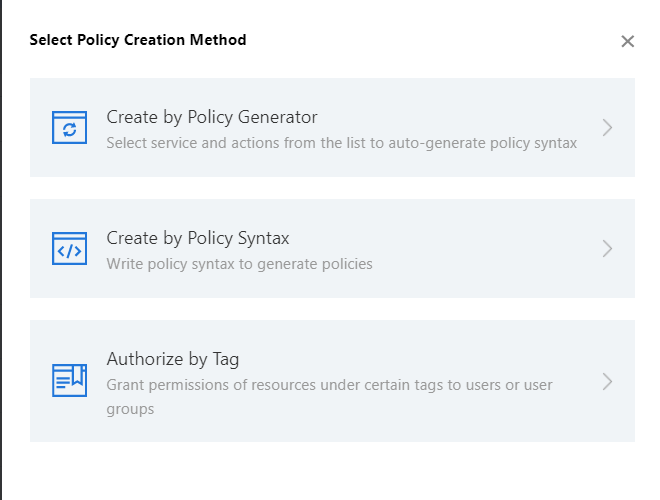Pick the "Authorize by Tag" title
The width and height of the screenshot is (660, 500).
click(172, 359)
